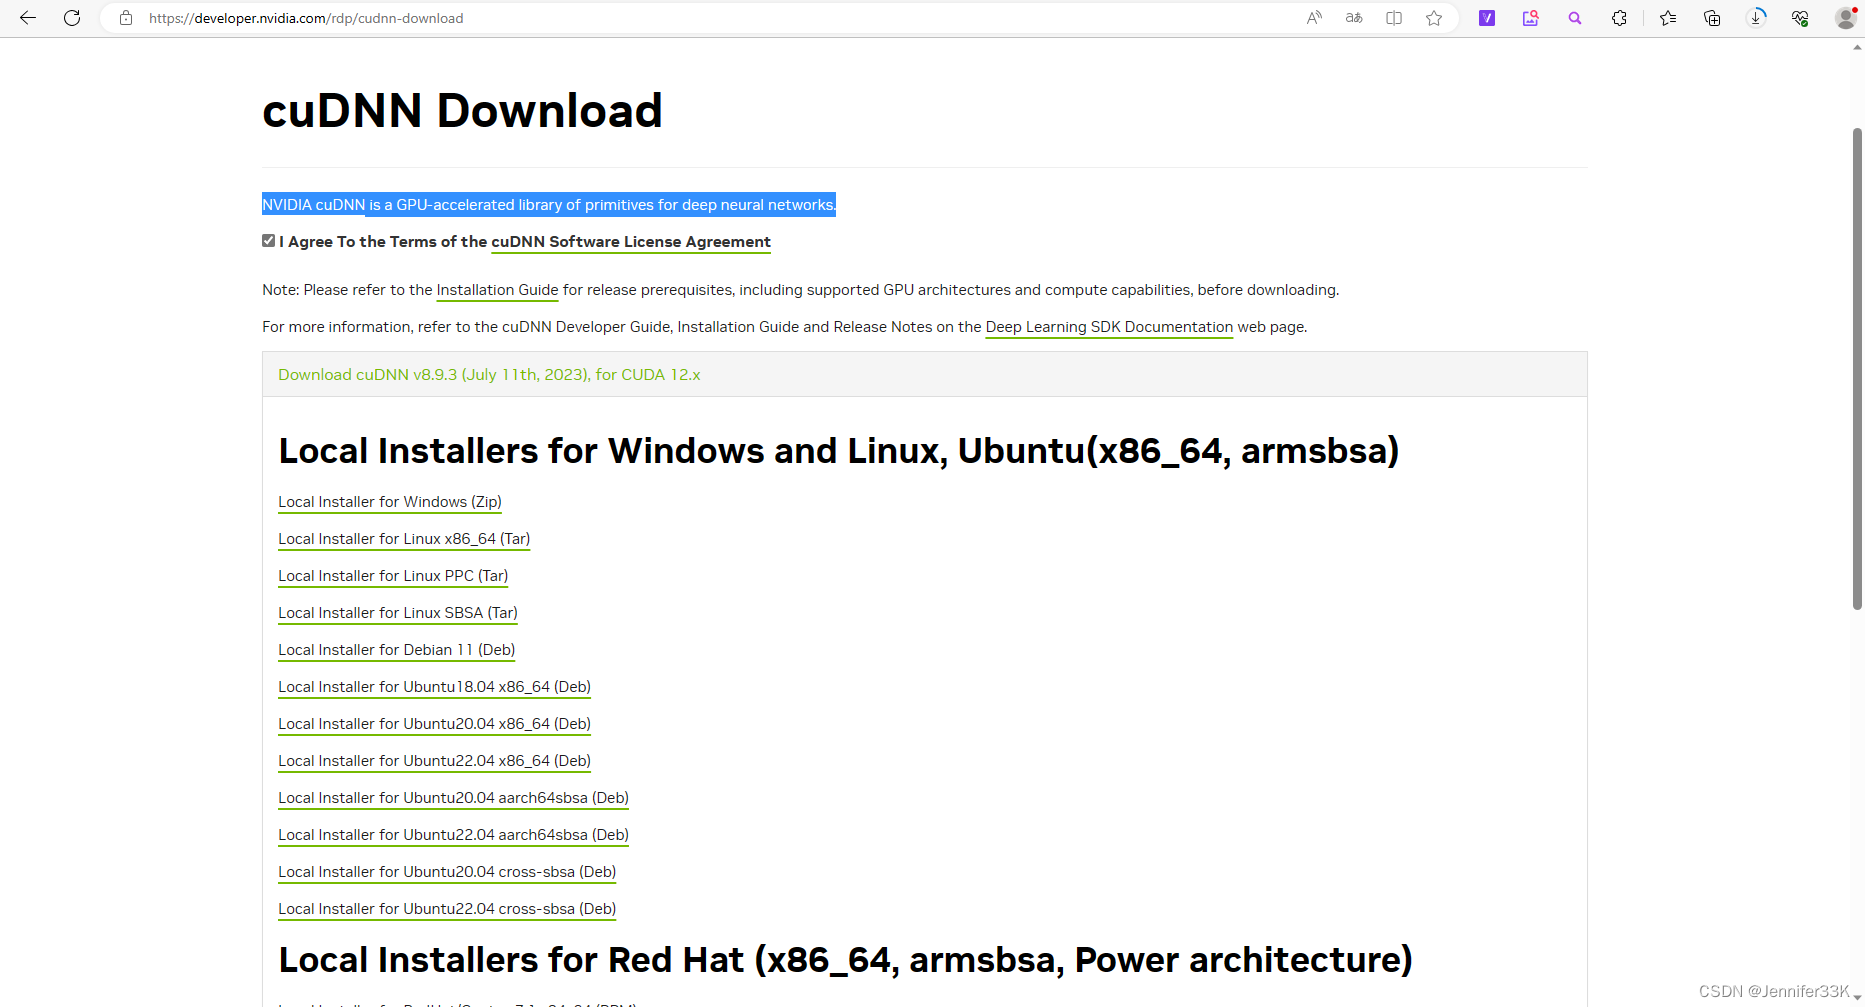
Task: Open the Extensions puzzle menu
Action: (1619, 18)
